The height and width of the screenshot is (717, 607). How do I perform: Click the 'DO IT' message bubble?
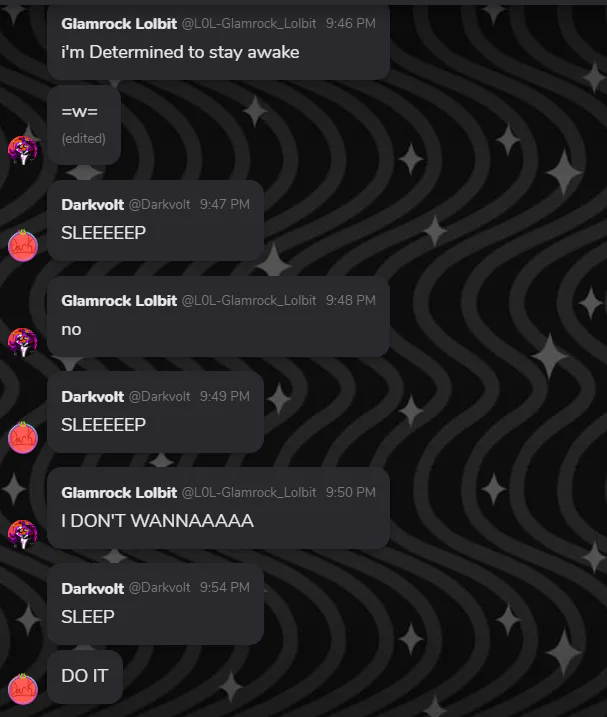[85, 677]
